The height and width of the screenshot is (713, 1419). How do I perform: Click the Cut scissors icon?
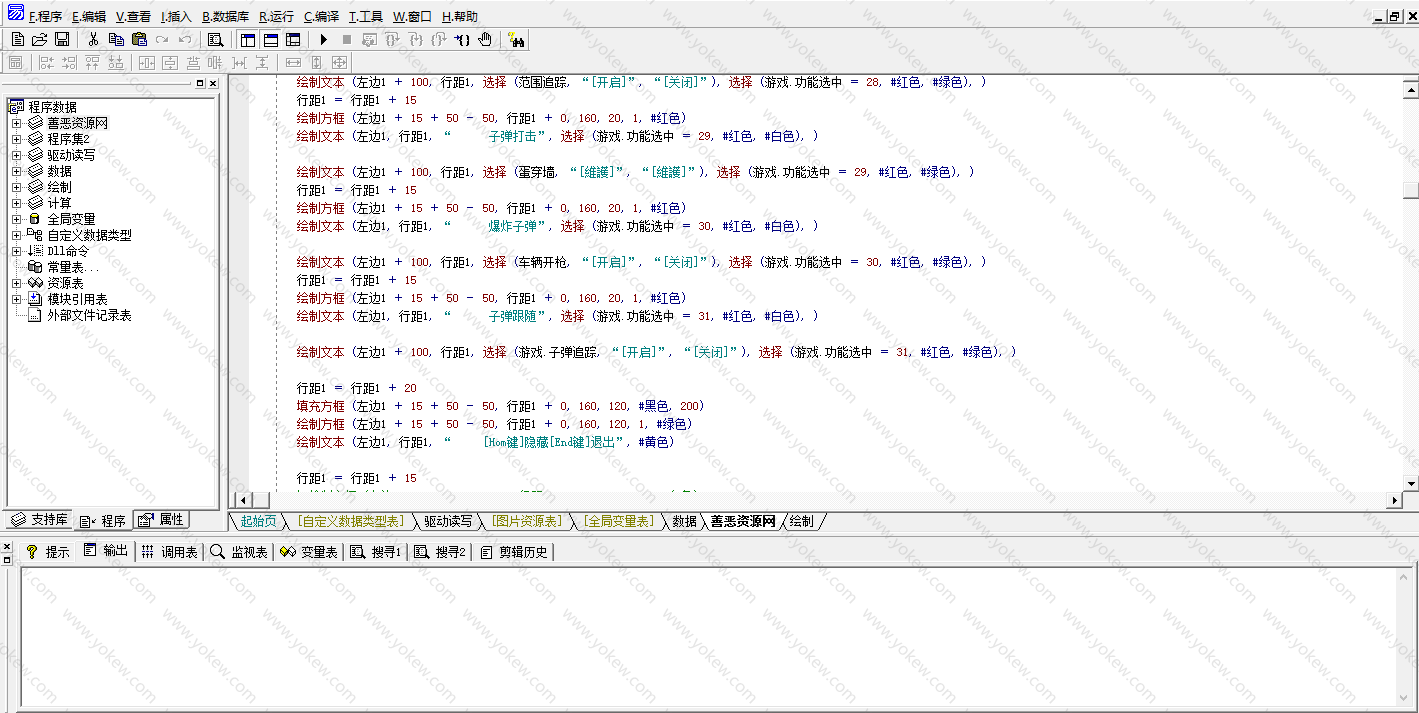[x=93, y=39]
